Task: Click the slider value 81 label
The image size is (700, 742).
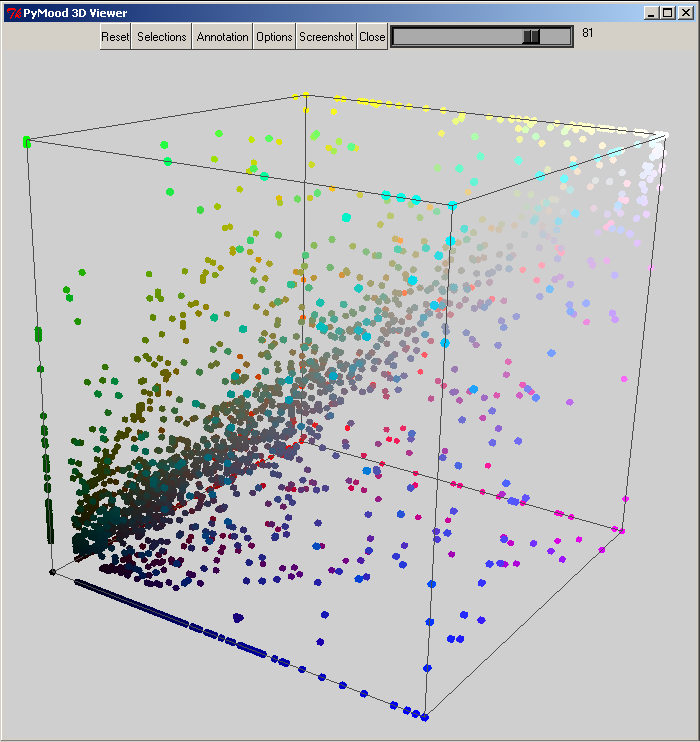Action: coord(587,33)
